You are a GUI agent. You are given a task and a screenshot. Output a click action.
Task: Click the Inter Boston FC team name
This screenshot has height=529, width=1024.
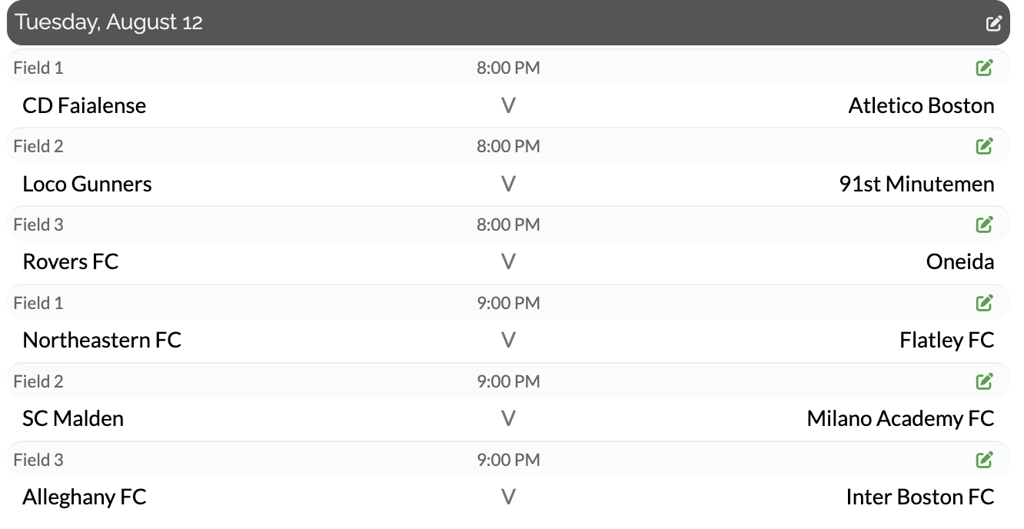(x=920, y=497)
